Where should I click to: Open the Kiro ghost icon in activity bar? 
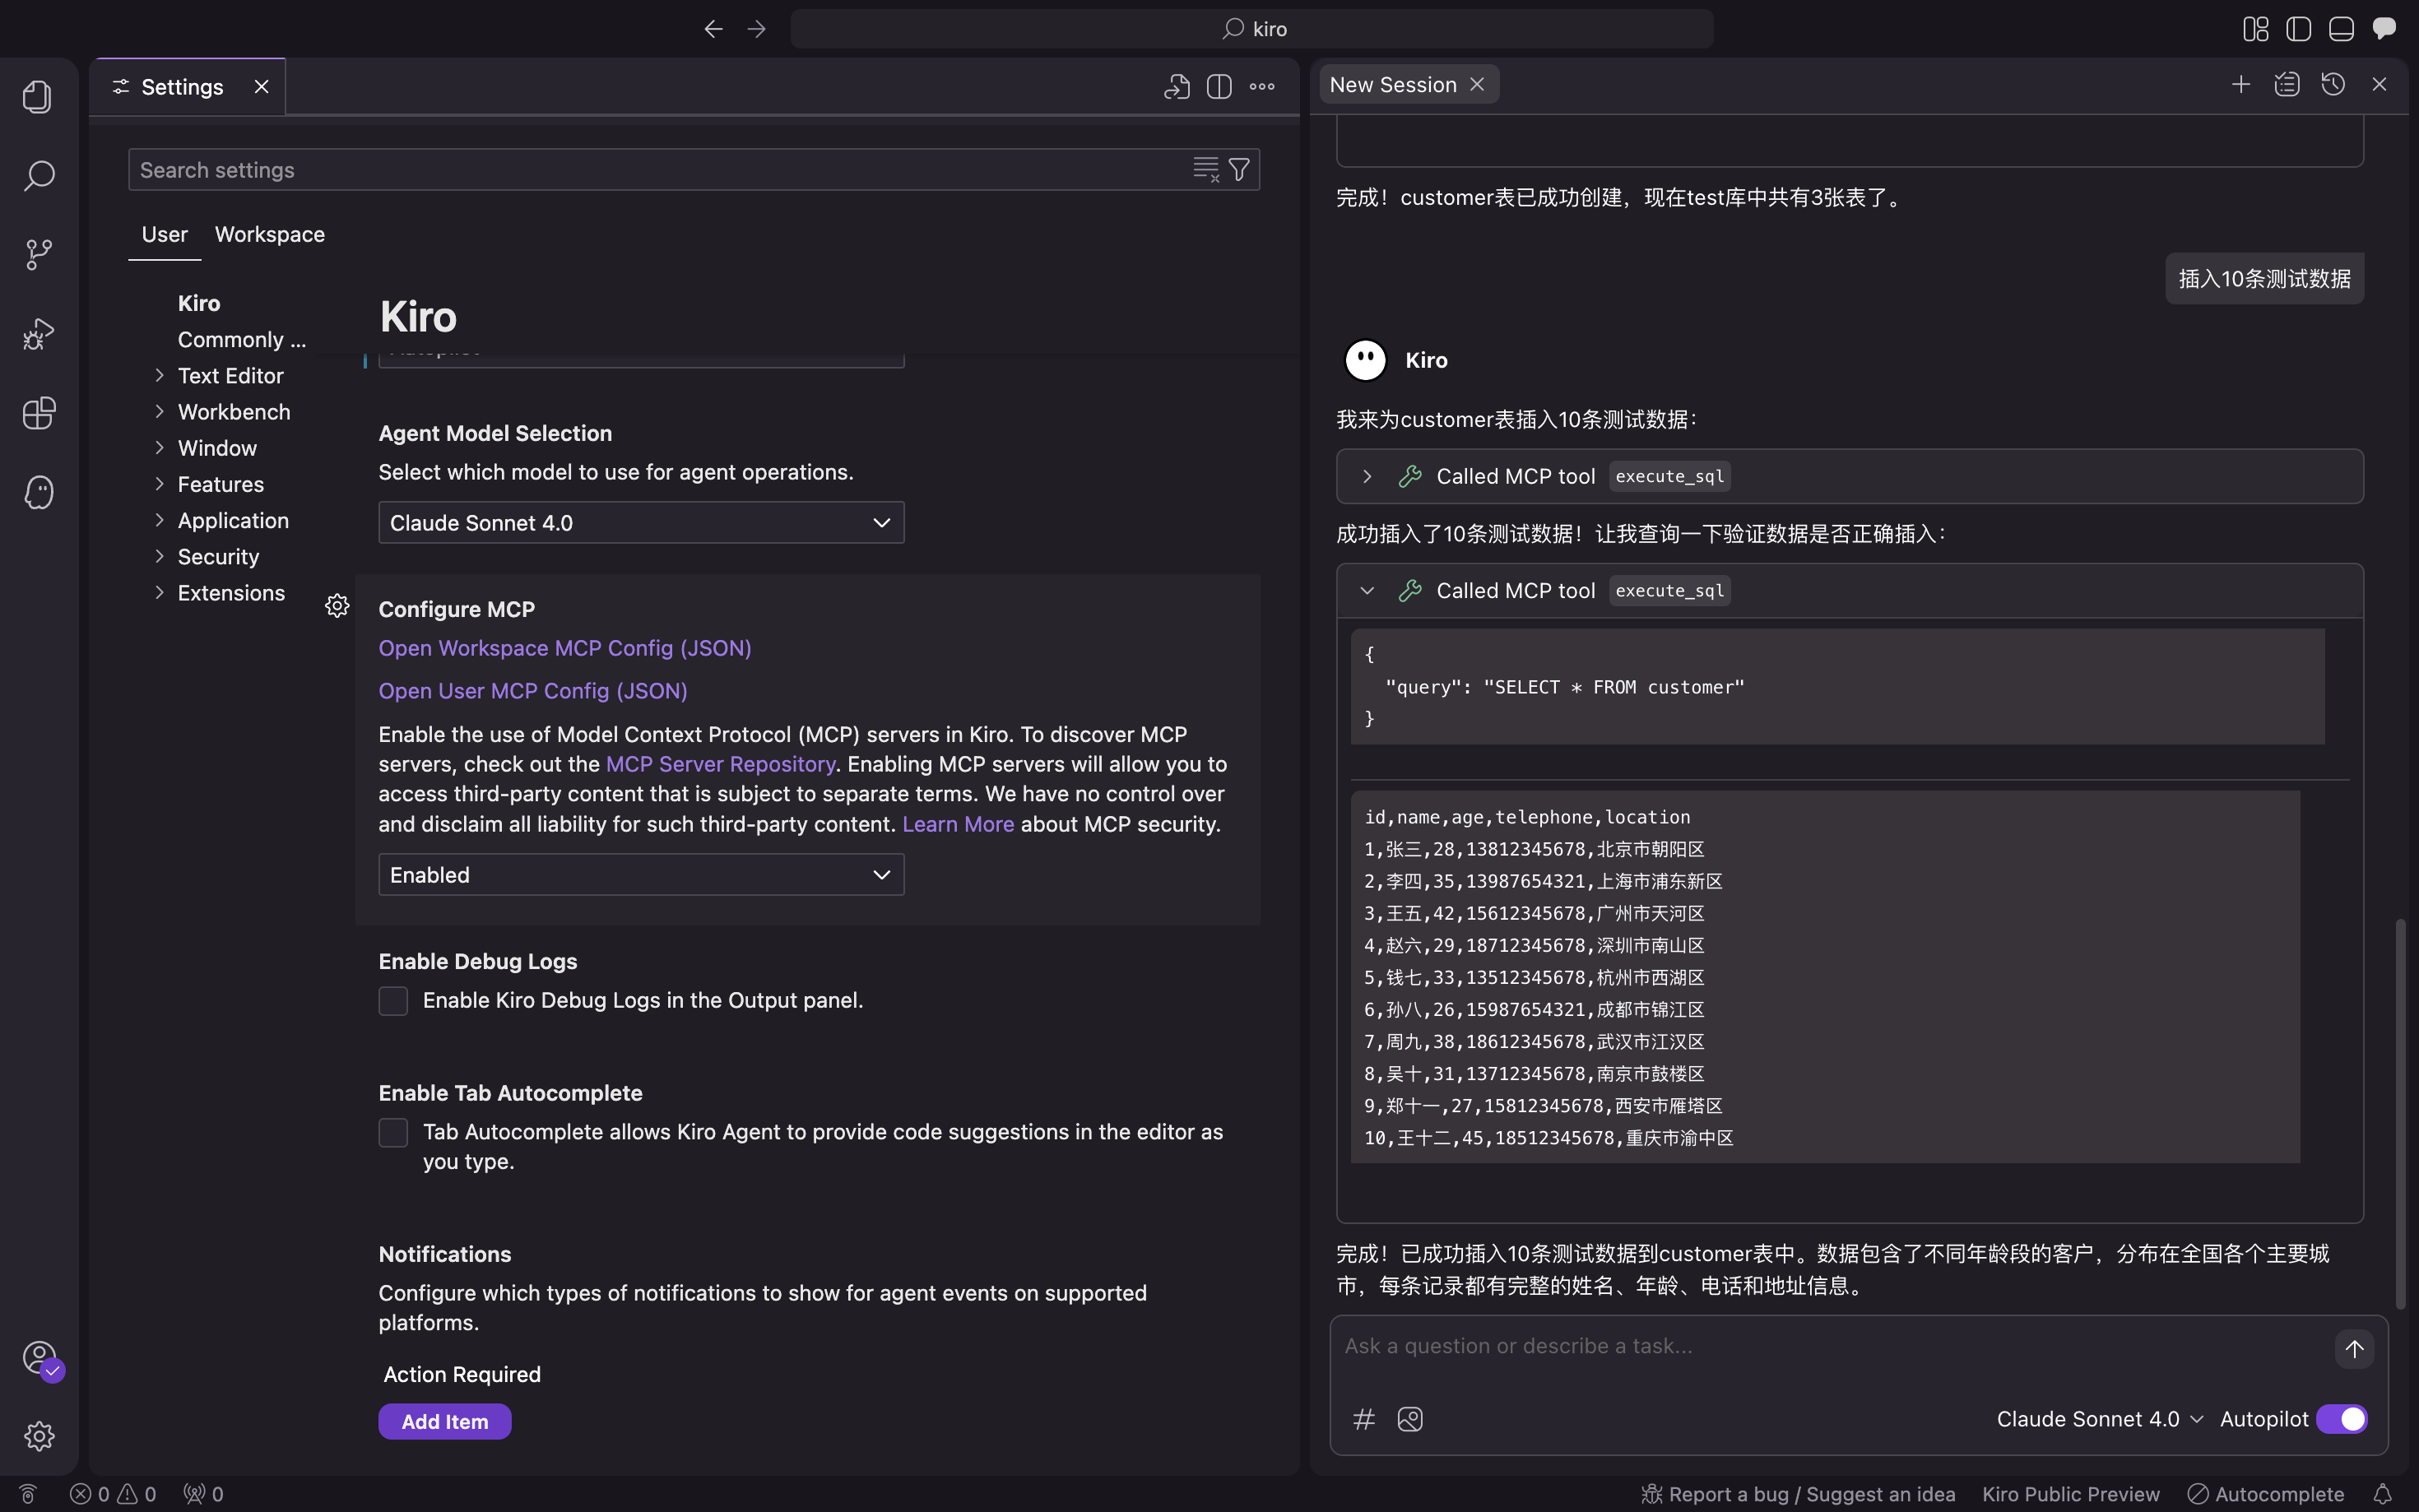click(39, 492)
